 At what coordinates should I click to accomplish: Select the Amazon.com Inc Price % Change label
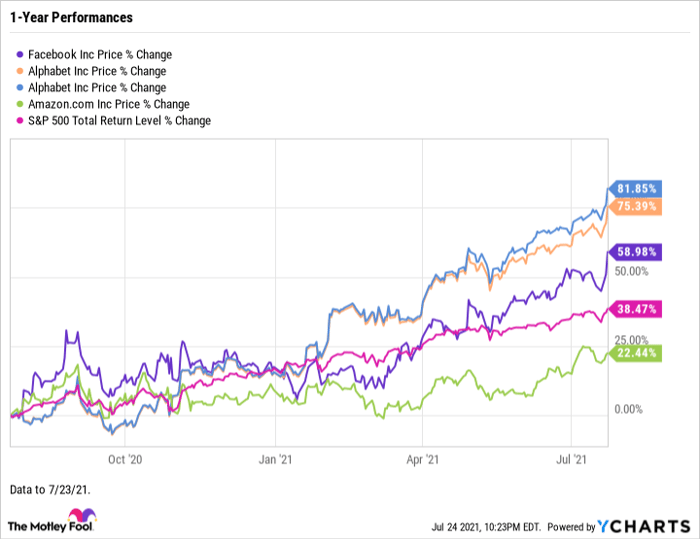(x=110, y=104)
